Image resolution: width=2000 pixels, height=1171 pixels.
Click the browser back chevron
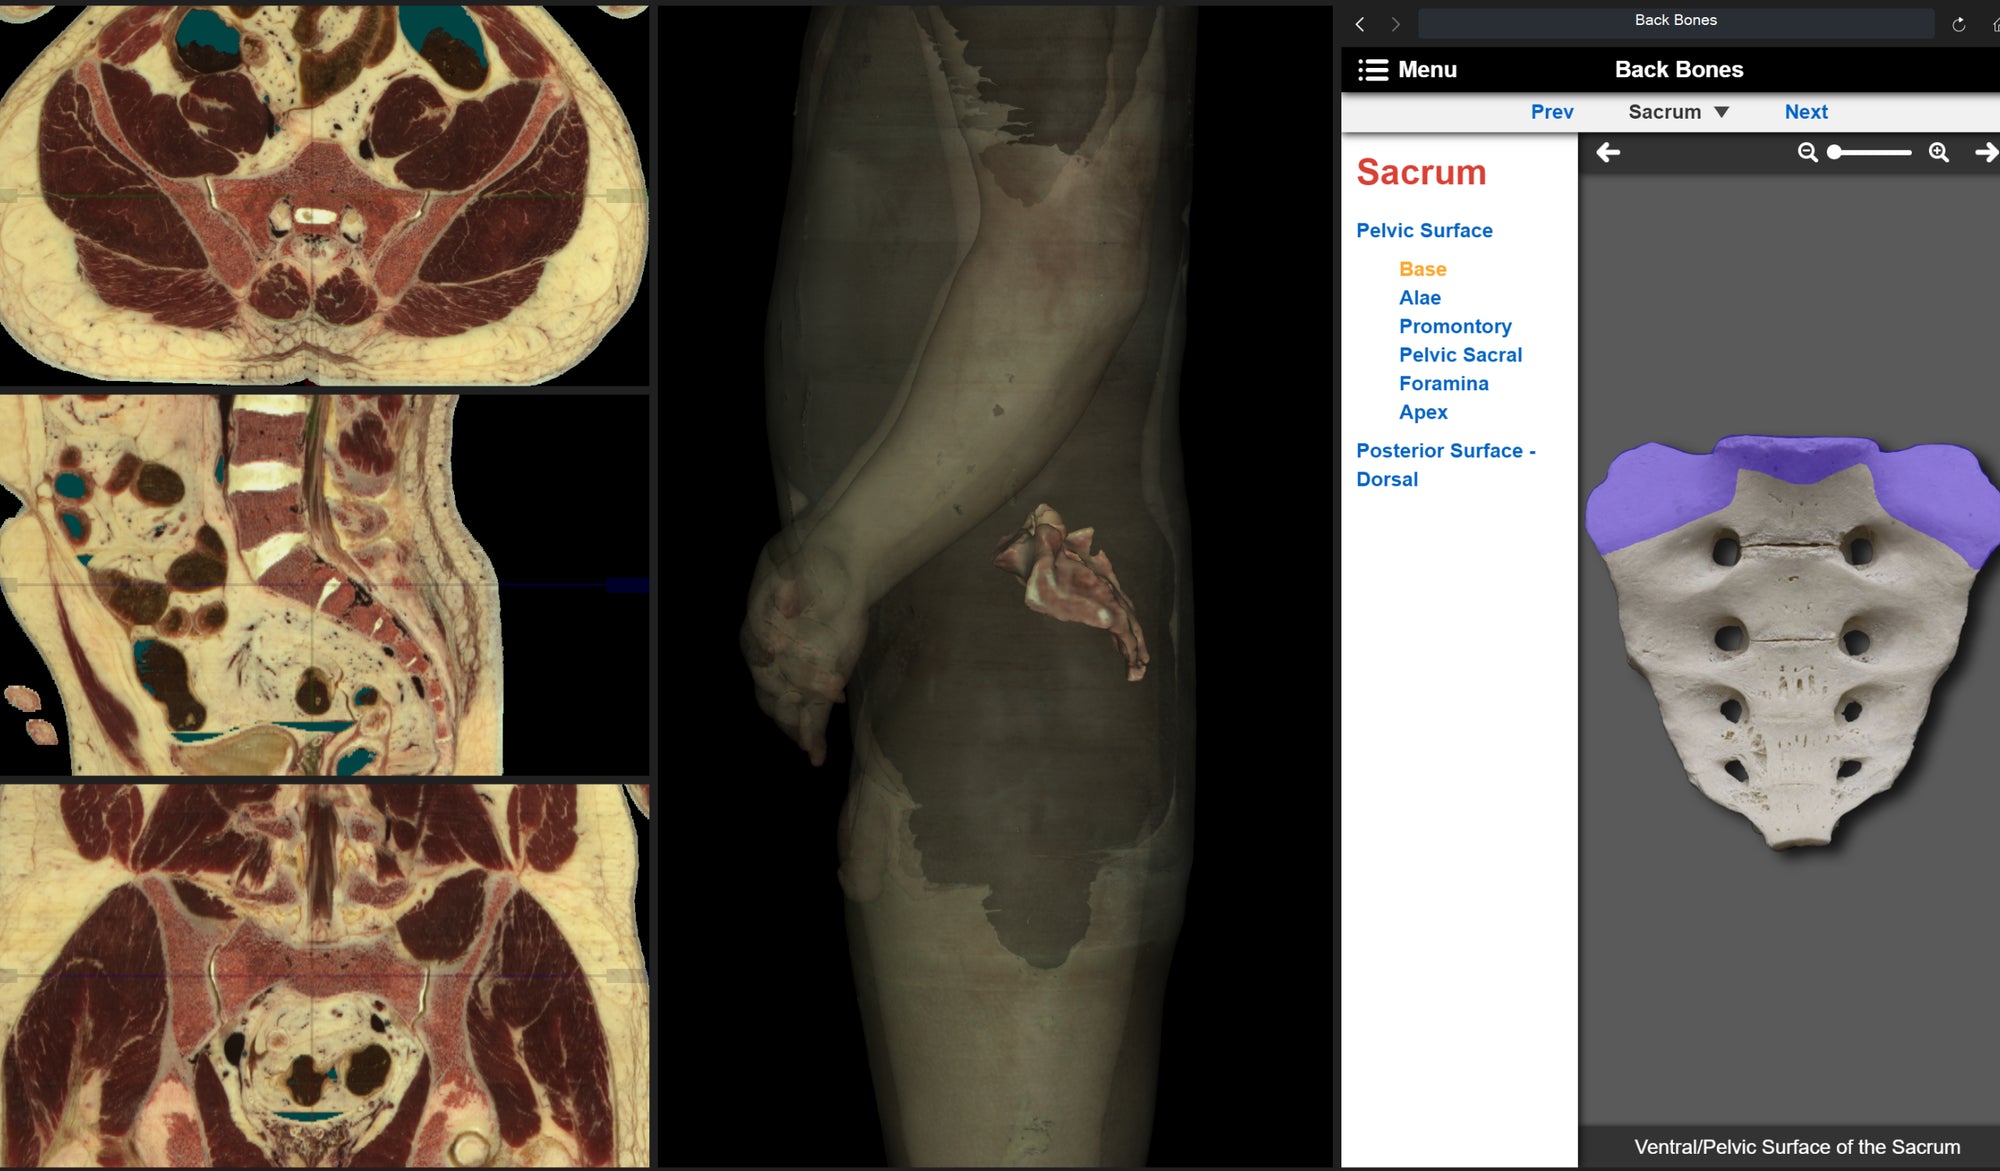click(x=1360, y=24)
